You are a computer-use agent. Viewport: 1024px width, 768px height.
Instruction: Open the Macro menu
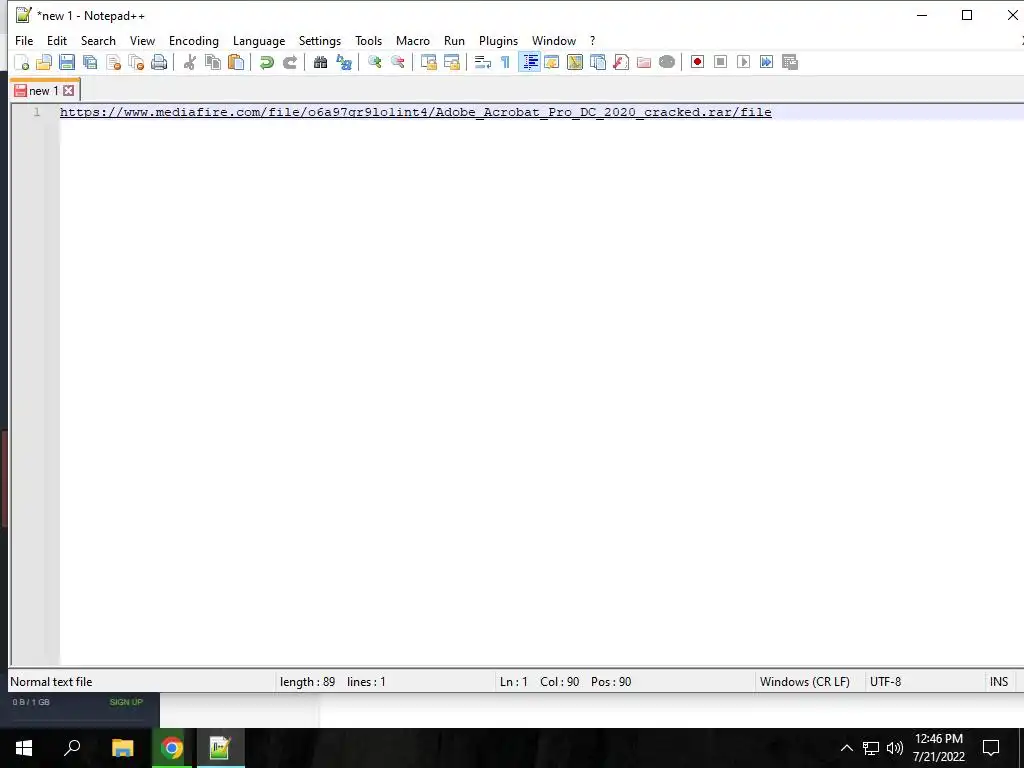413,40
